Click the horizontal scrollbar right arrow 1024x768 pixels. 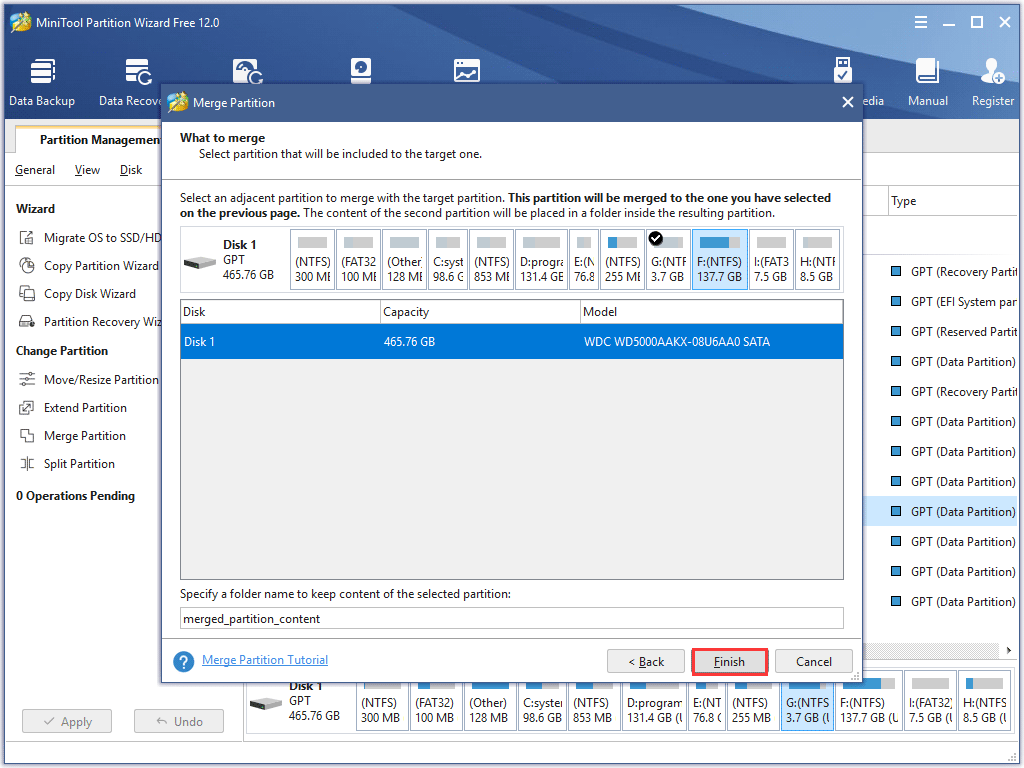[x=1009, y=650]
